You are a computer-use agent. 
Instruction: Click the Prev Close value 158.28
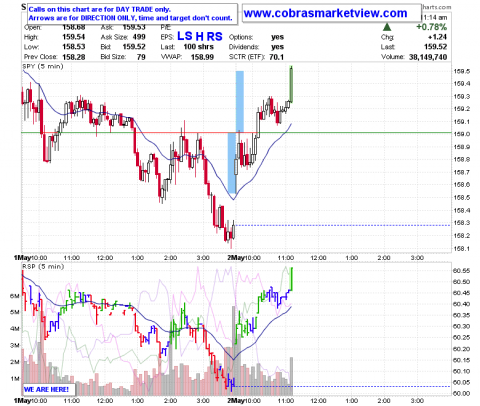(74, 57)
